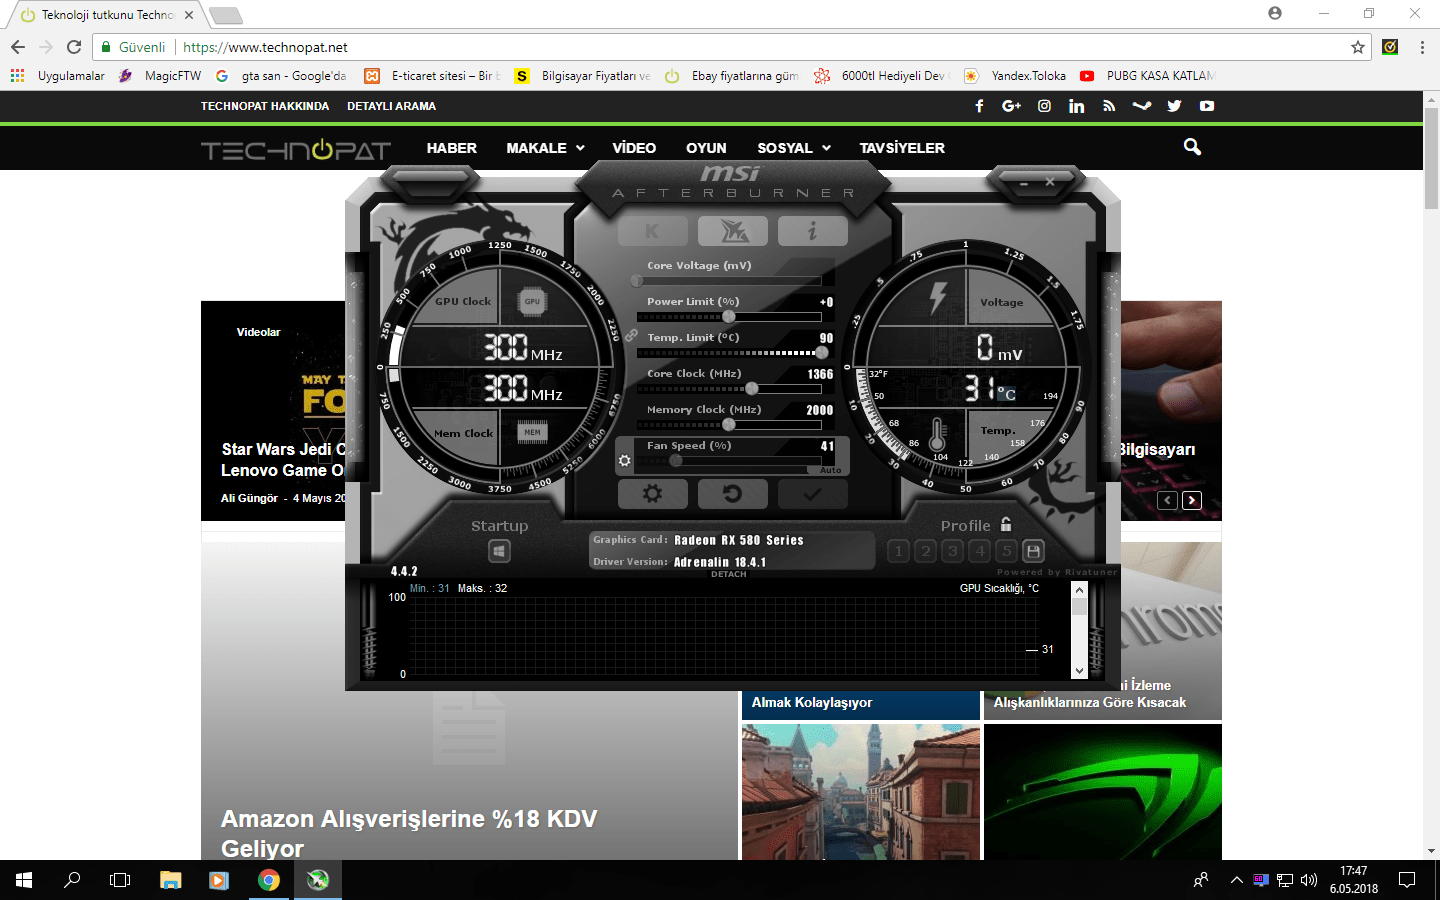Screen dimensions: 1440x900
Task: Open Technopat's LinkedIn icon
Action: coord(1076,106)
